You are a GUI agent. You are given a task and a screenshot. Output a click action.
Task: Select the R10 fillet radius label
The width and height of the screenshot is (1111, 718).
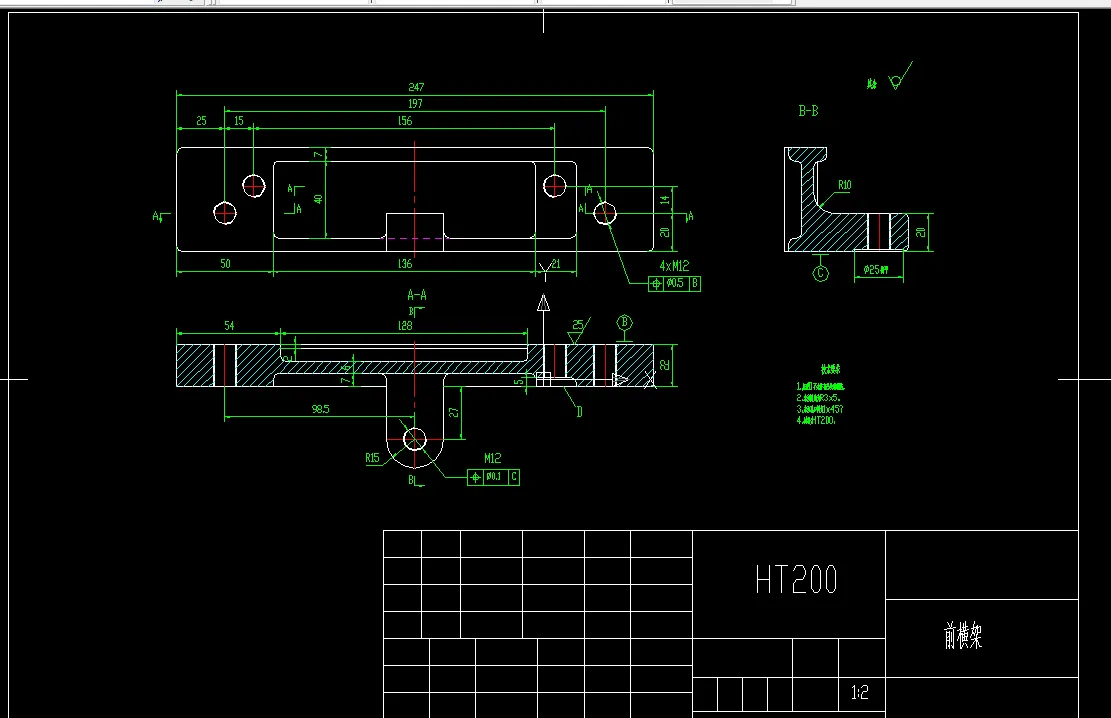845,185
